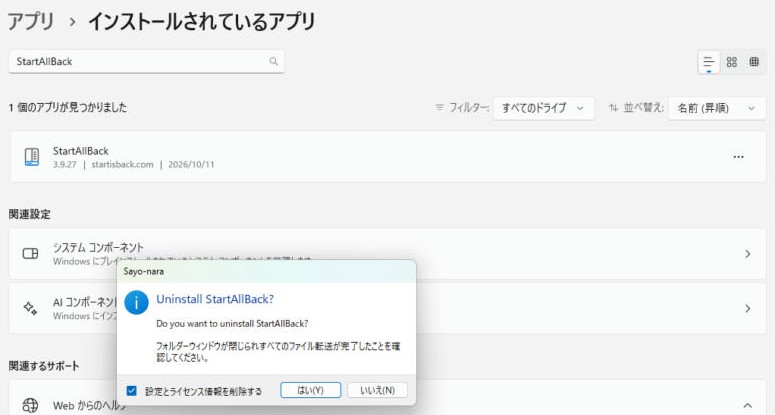Confirm uninstall with はい(Y)
Screen dimensions: 775x415
point(310,390)
